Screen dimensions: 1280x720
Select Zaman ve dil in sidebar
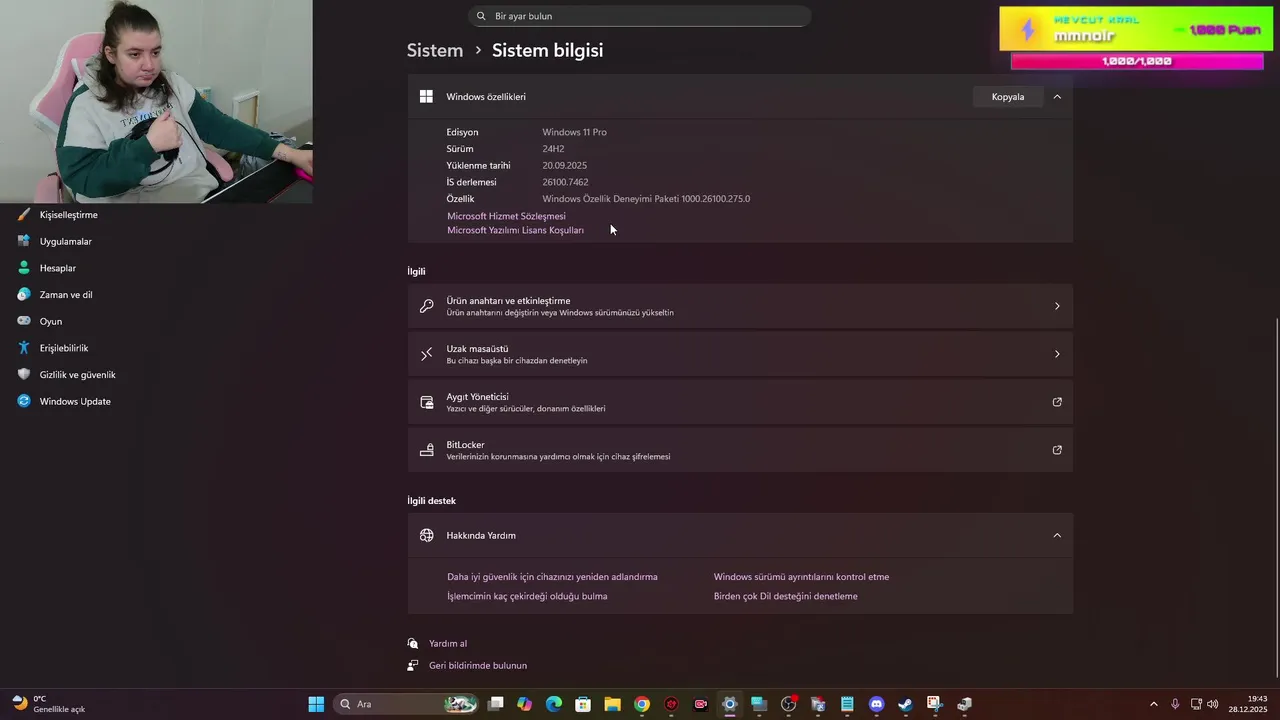coord(66,295)
